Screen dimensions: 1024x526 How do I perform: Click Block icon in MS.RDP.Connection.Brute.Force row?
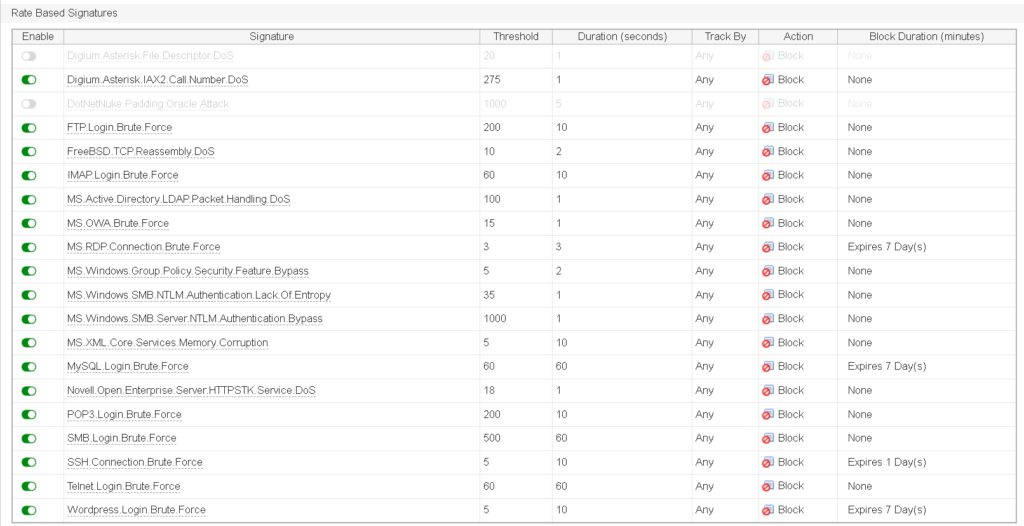768,247
